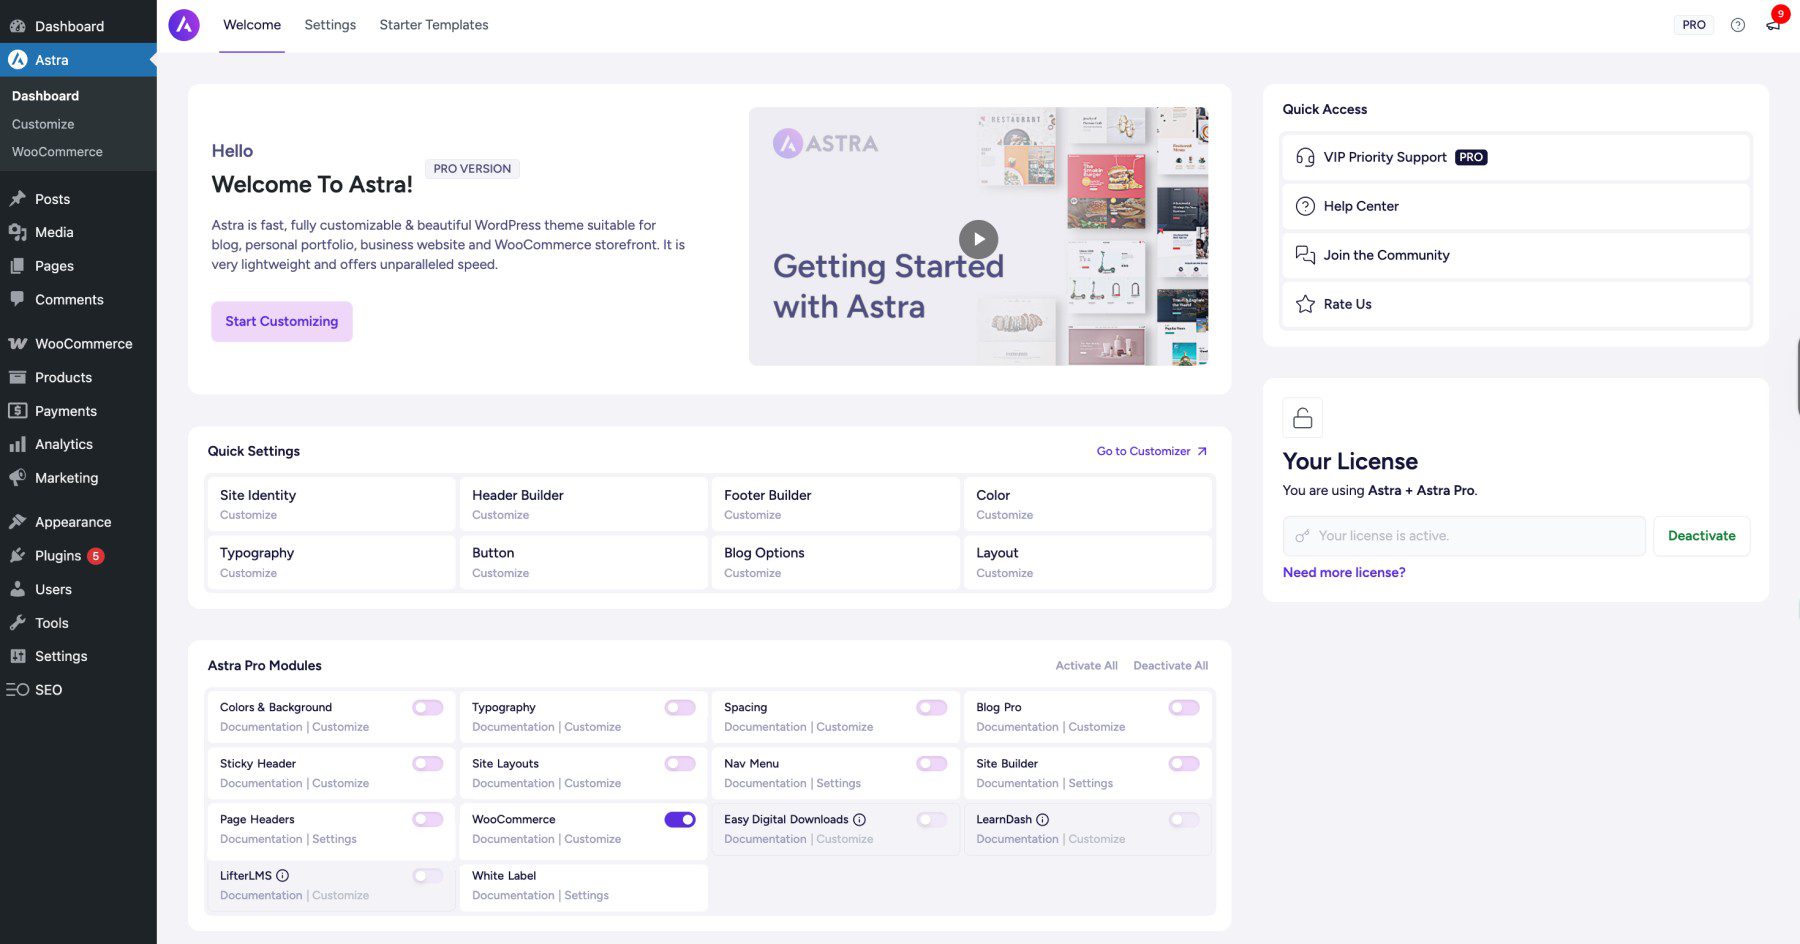Click the Plugins sidebar icon
This screenshot has height=944, width=1800.
pyautogui.click(x=19, y=555)
